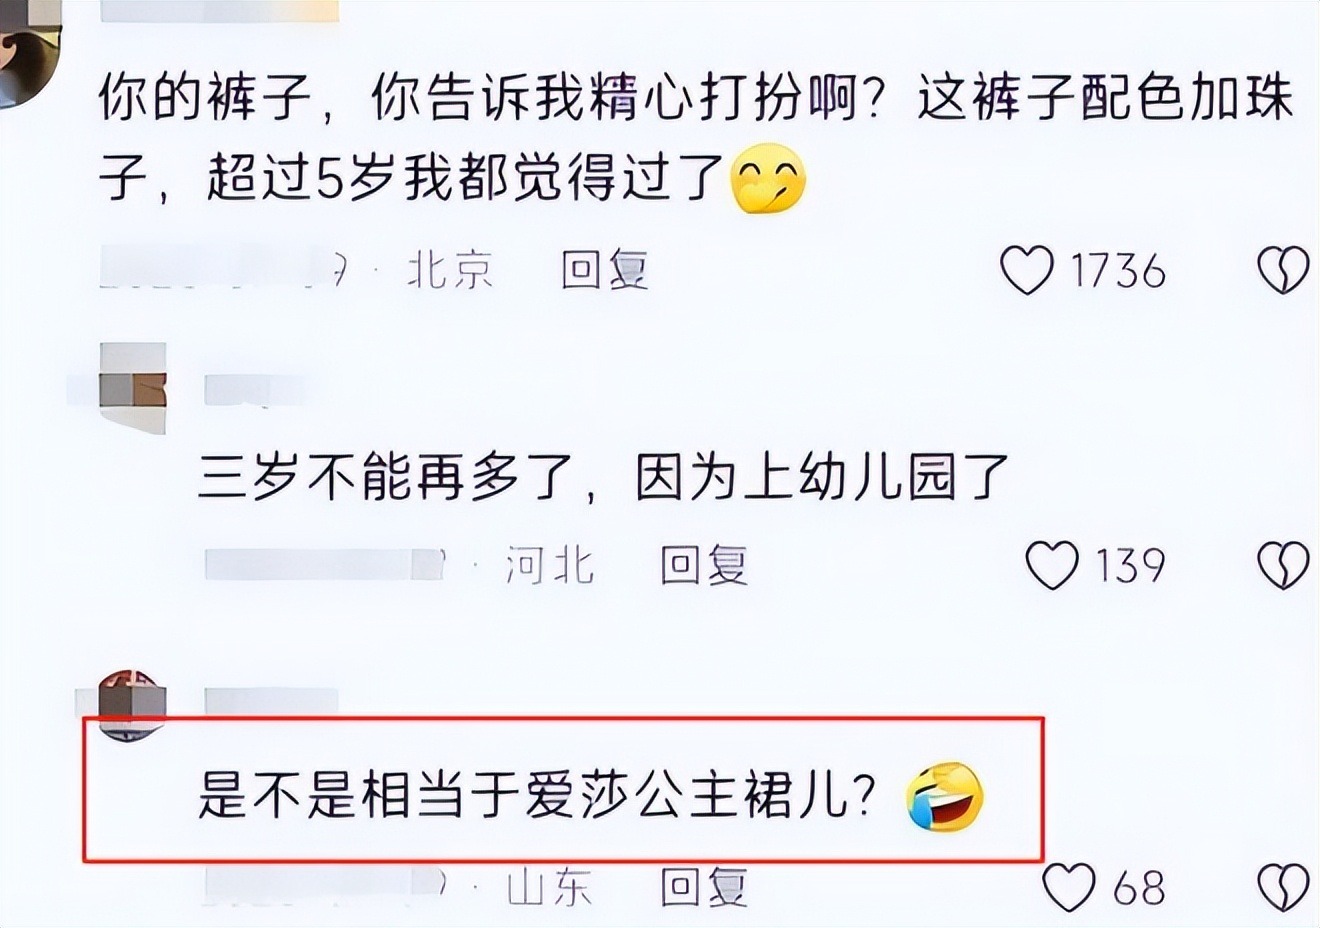
Task: Click the 1736 like count
Action: click(x=1118, y=271)
